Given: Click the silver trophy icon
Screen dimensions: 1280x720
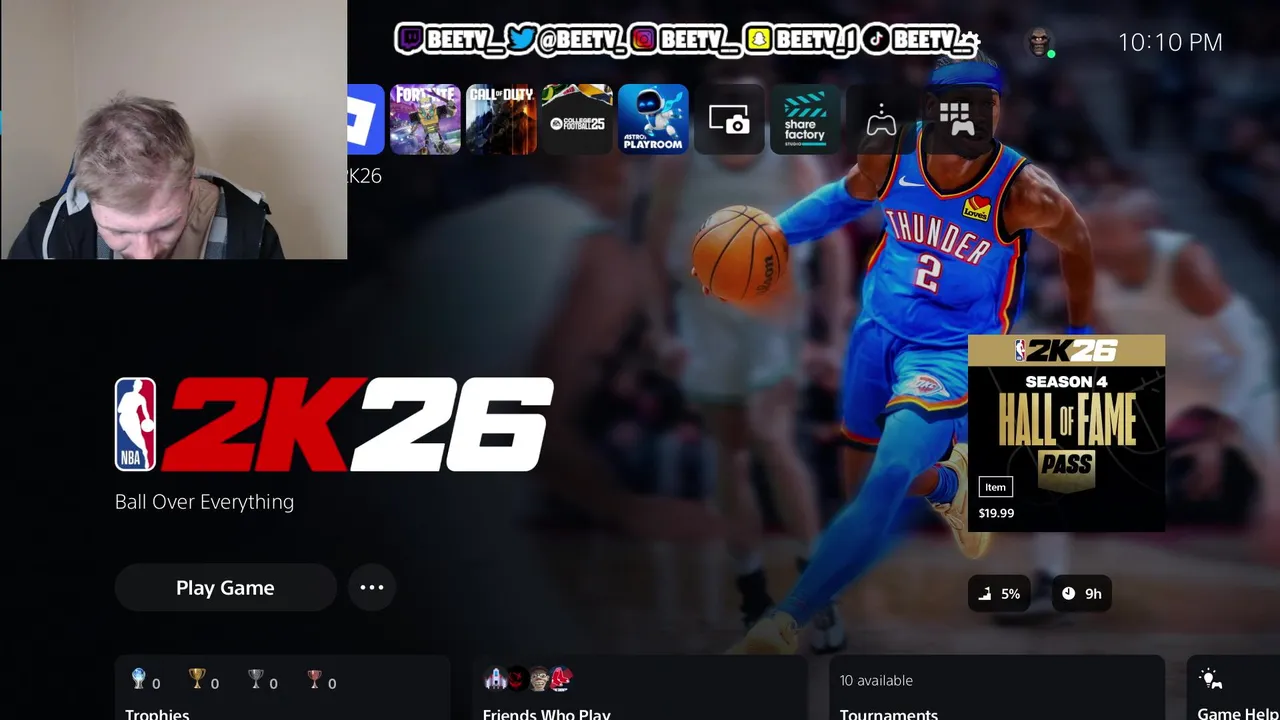Looking at the screenshot, I should [x=256, y=680].
